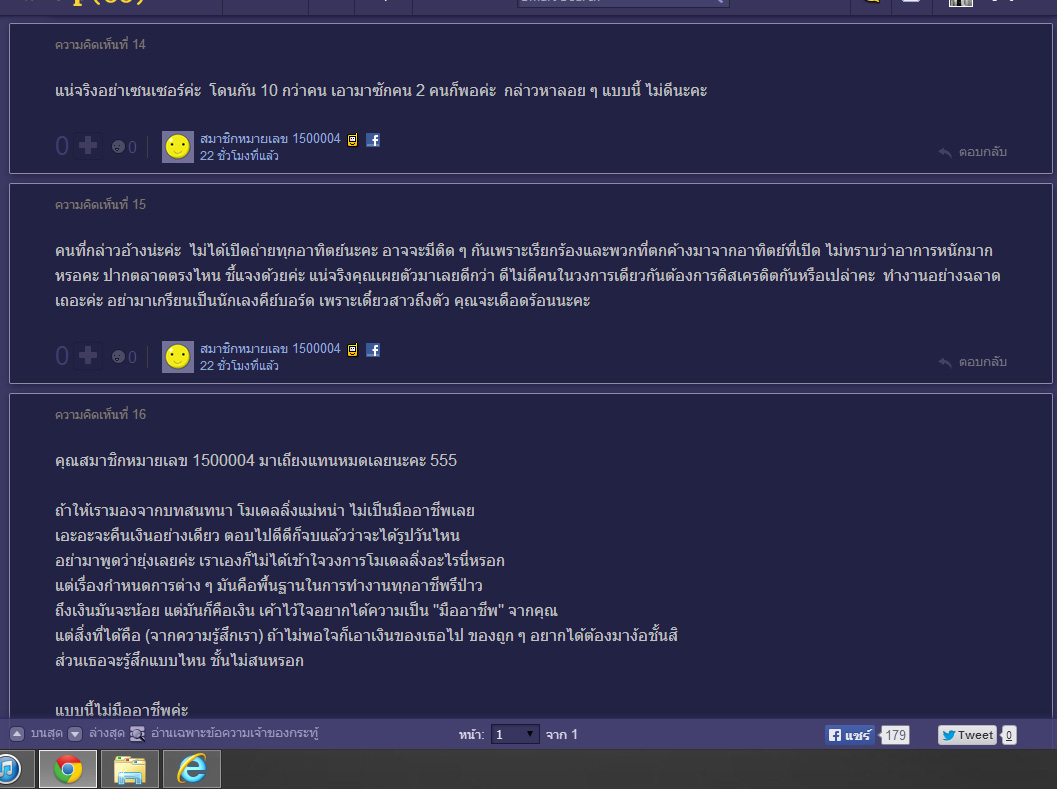
Task: Click the Facebook share count 179
Action: 895,735
